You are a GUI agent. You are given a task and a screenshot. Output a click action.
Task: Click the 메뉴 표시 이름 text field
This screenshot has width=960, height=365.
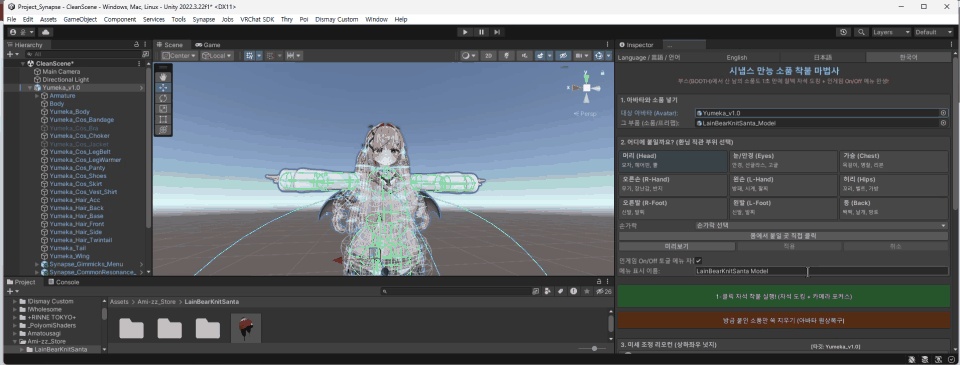(822, 271)
